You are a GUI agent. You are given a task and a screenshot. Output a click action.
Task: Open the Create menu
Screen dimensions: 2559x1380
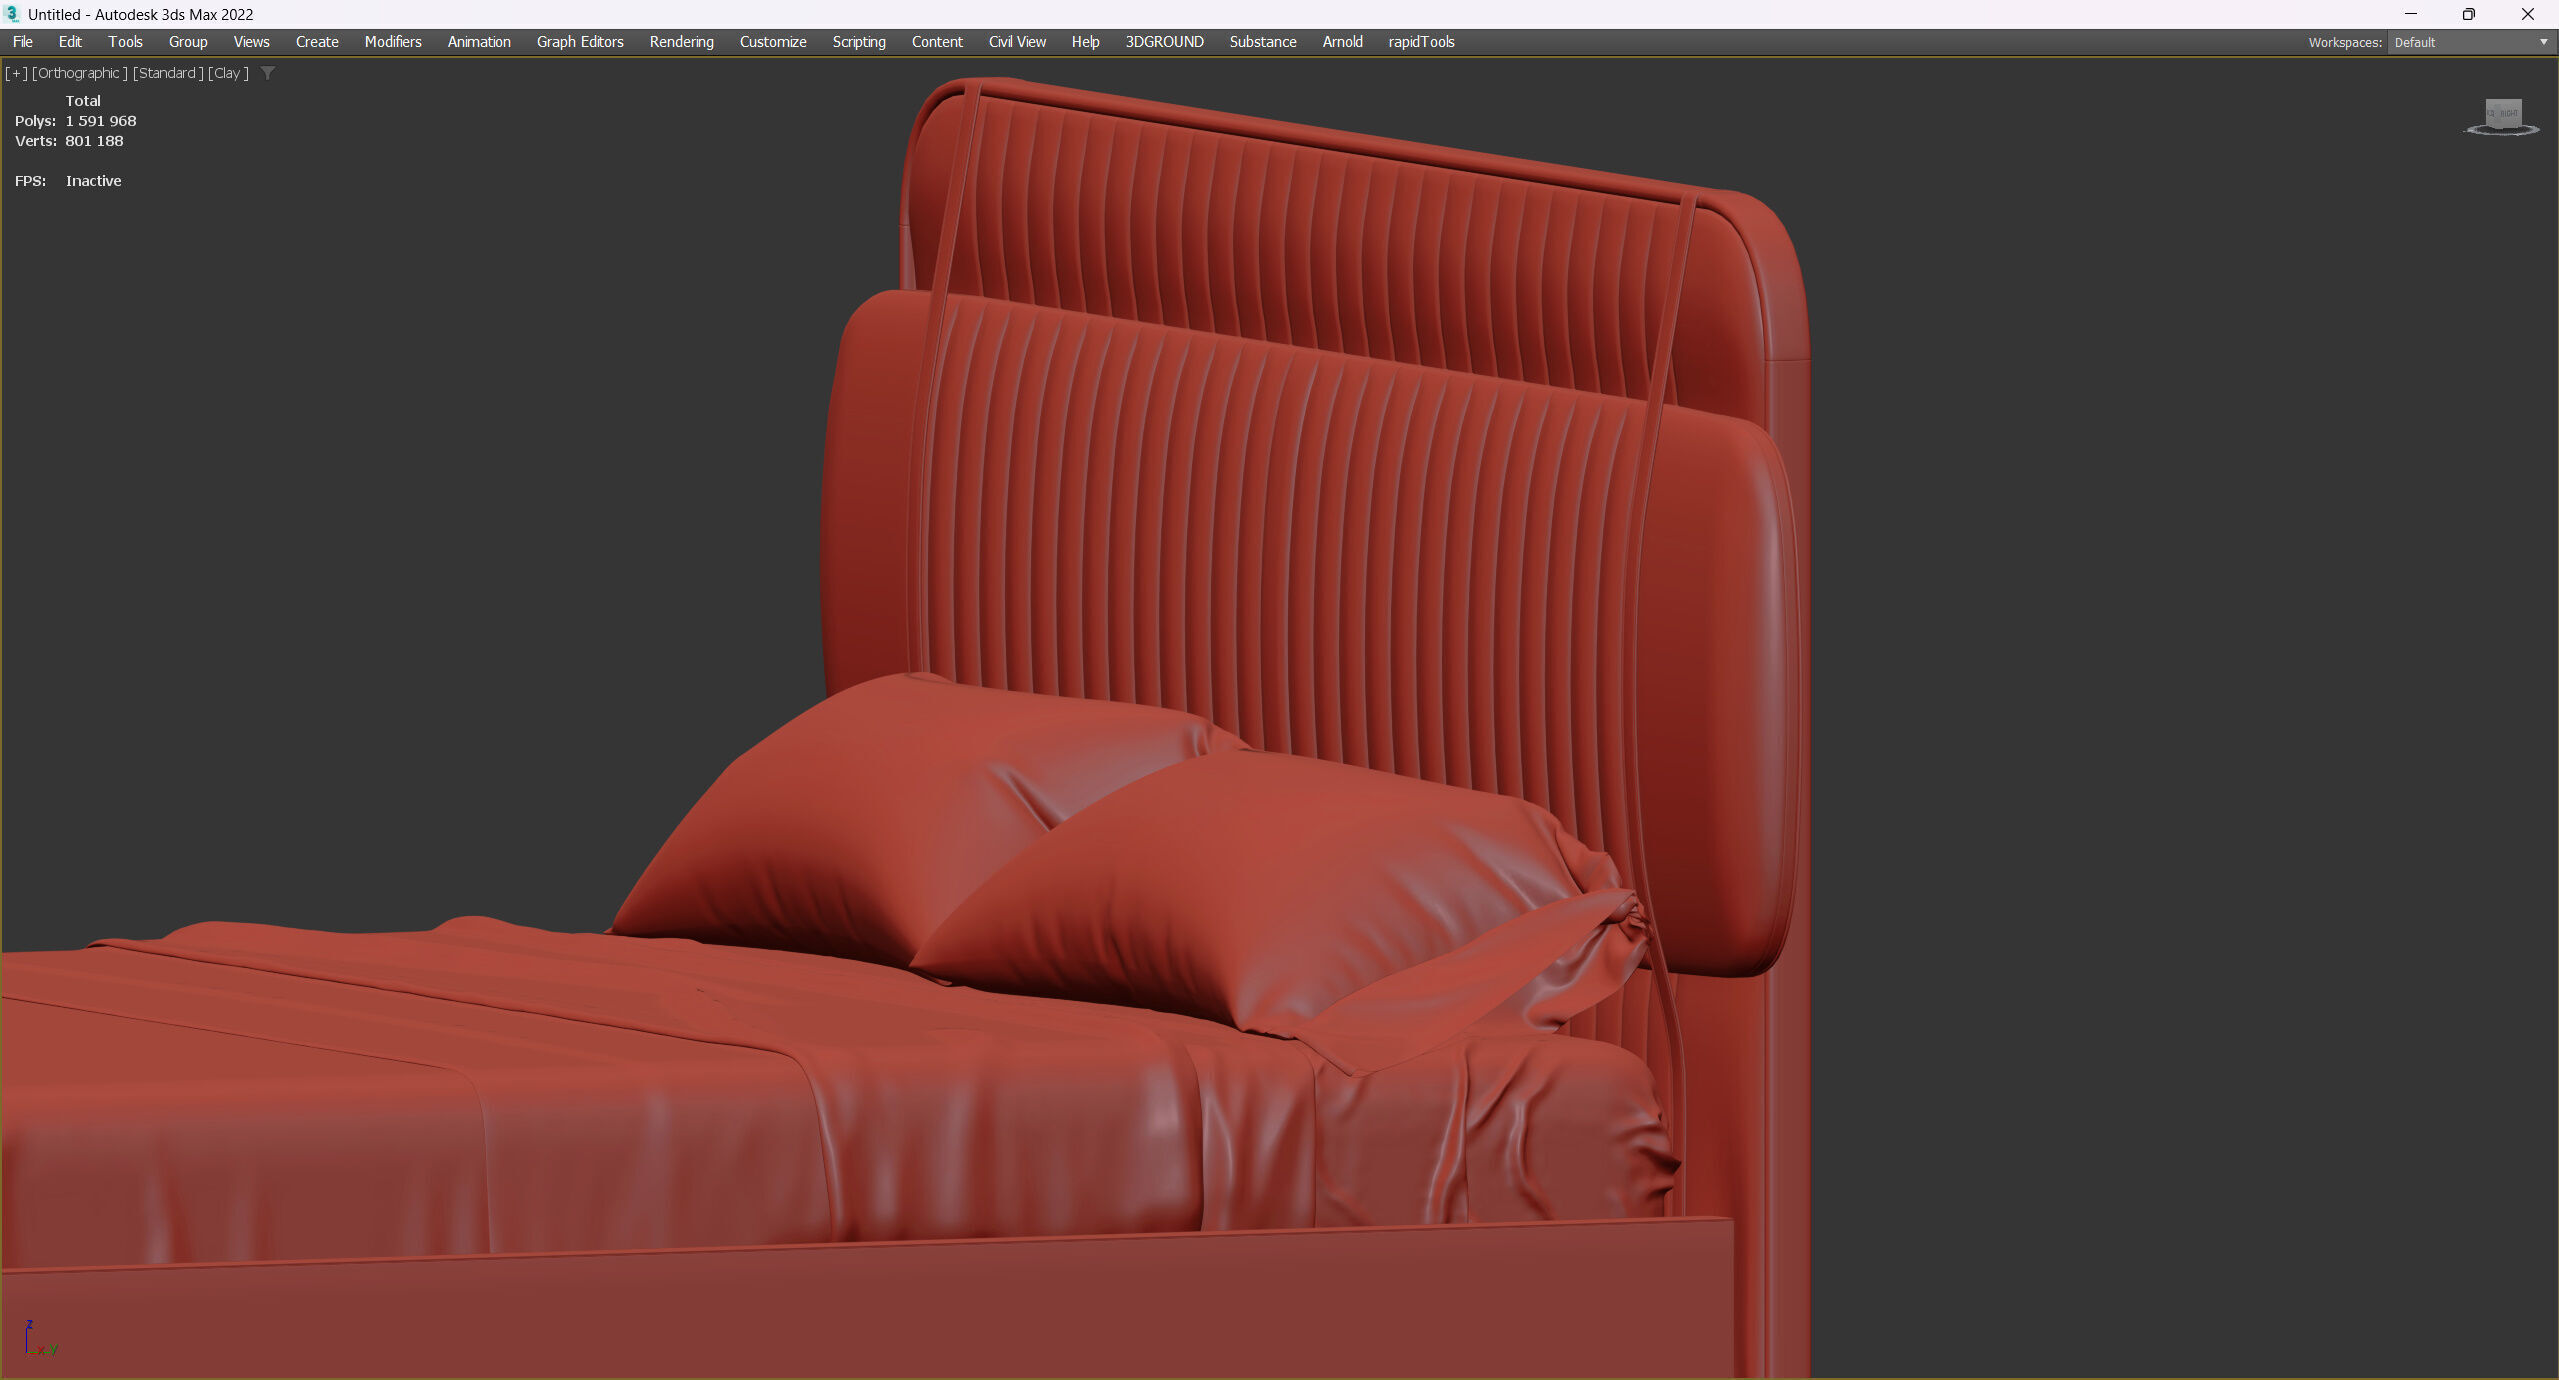tap(317, 42)
